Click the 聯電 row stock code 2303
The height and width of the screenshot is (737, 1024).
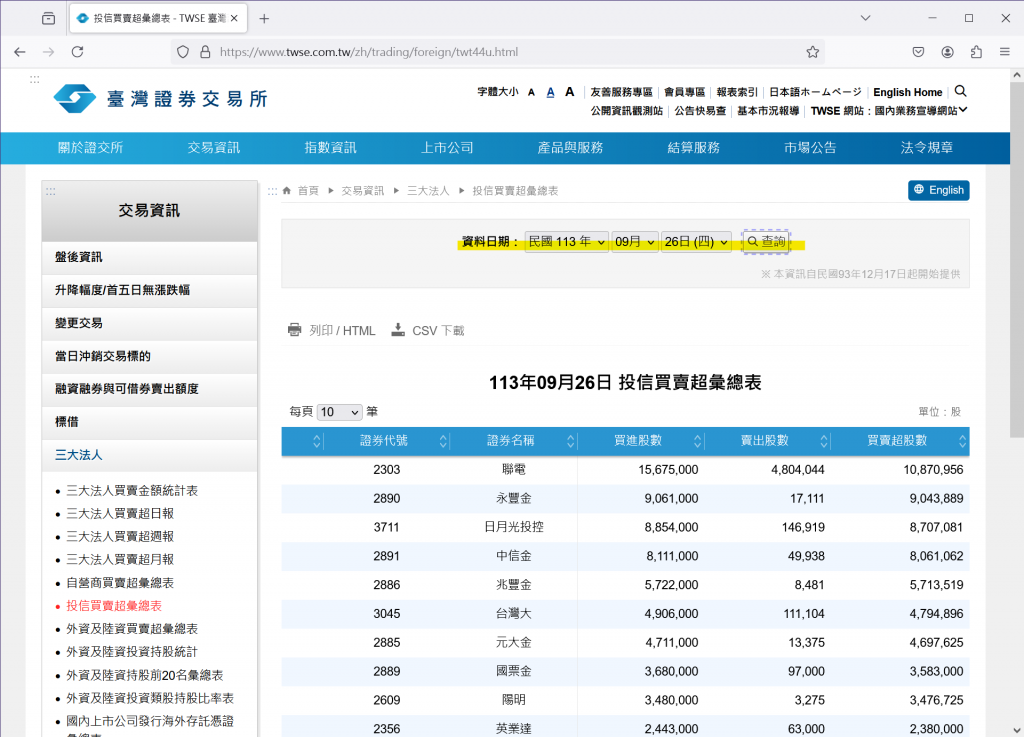[387, 470]
